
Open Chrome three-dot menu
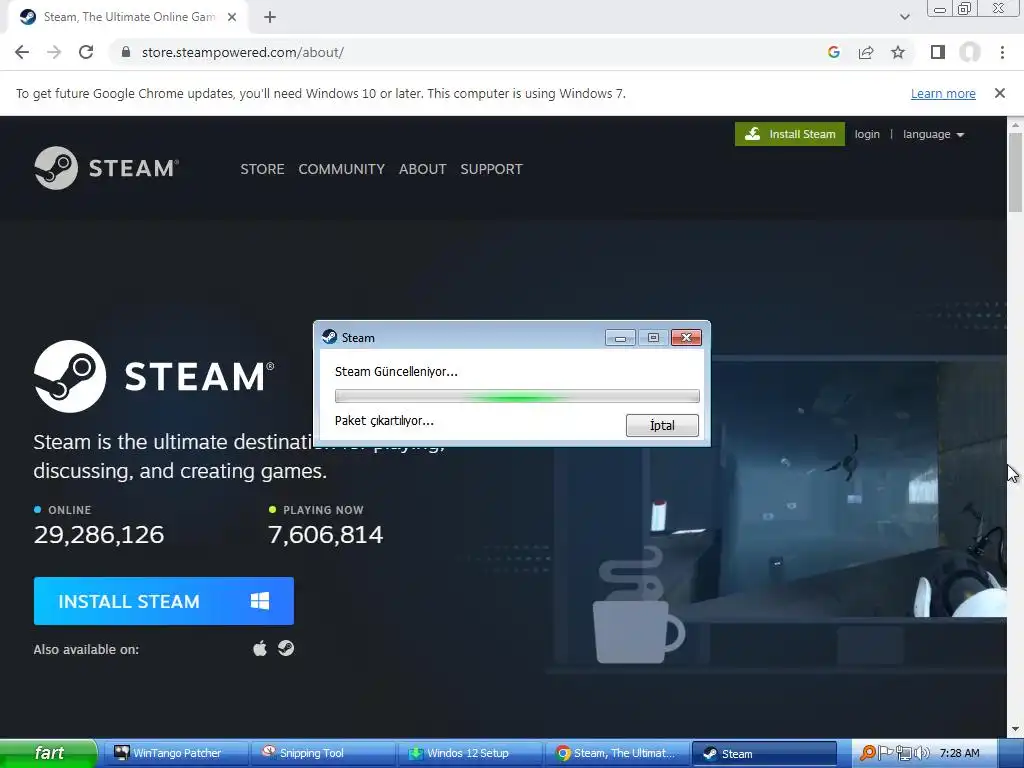(1002, 52)
